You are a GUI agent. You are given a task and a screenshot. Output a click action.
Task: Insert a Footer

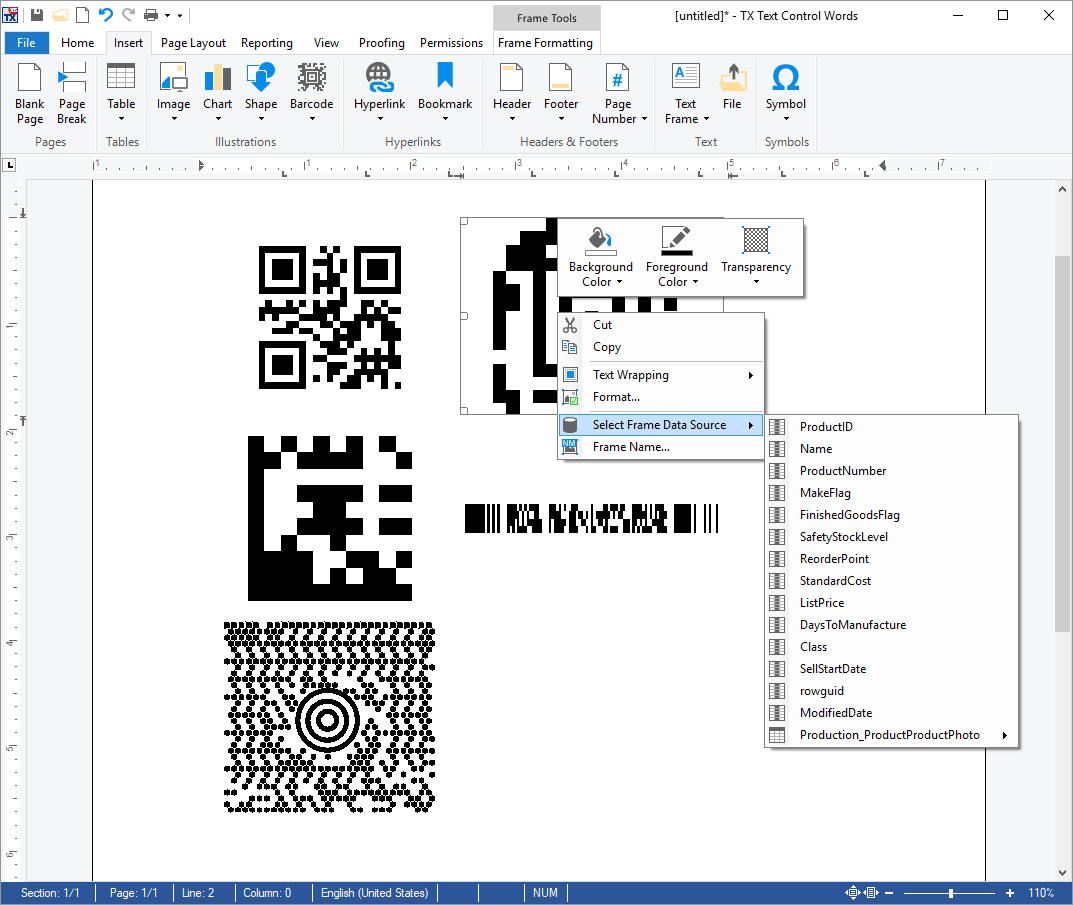pyautogui.click(x=561, y=94)
